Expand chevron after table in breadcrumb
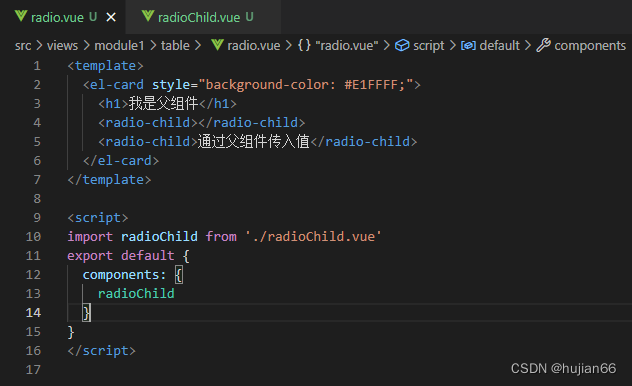The image size is (632, 386). (198, 46)
